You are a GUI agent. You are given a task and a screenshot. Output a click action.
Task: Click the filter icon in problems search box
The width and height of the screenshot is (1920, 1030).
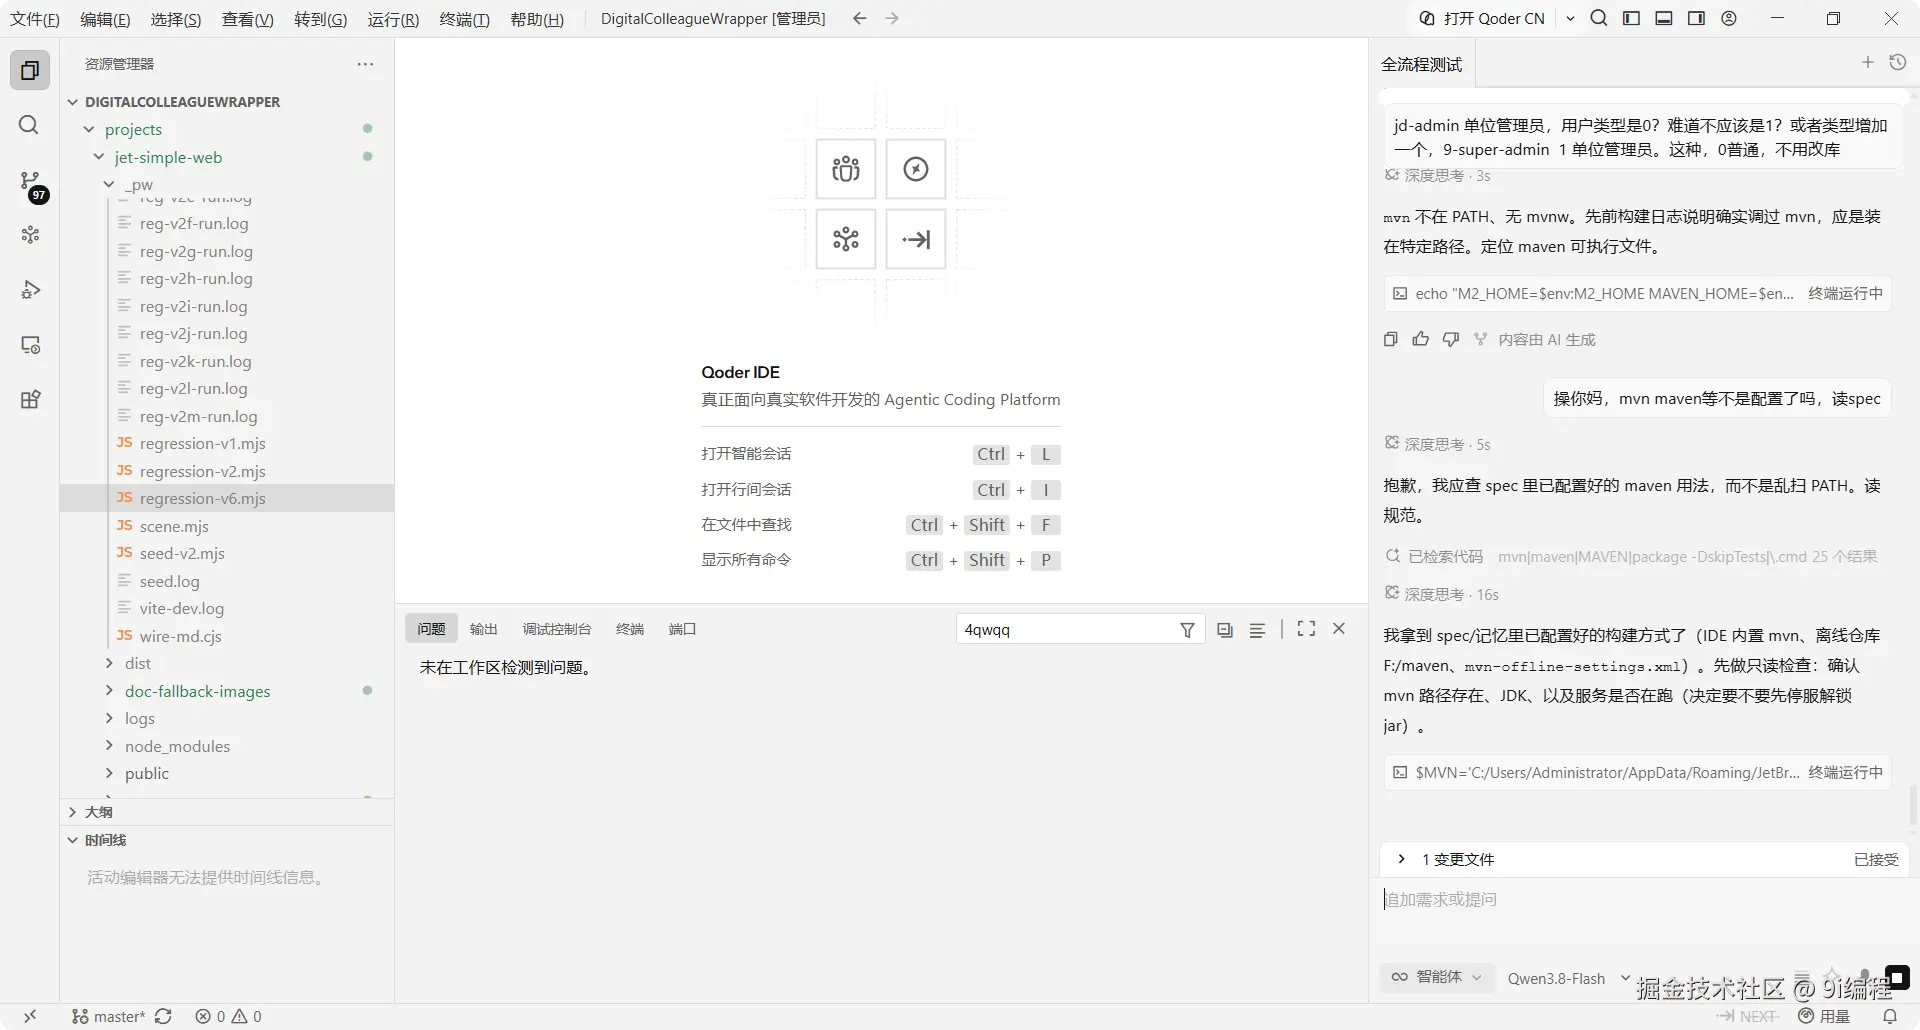1187,630
